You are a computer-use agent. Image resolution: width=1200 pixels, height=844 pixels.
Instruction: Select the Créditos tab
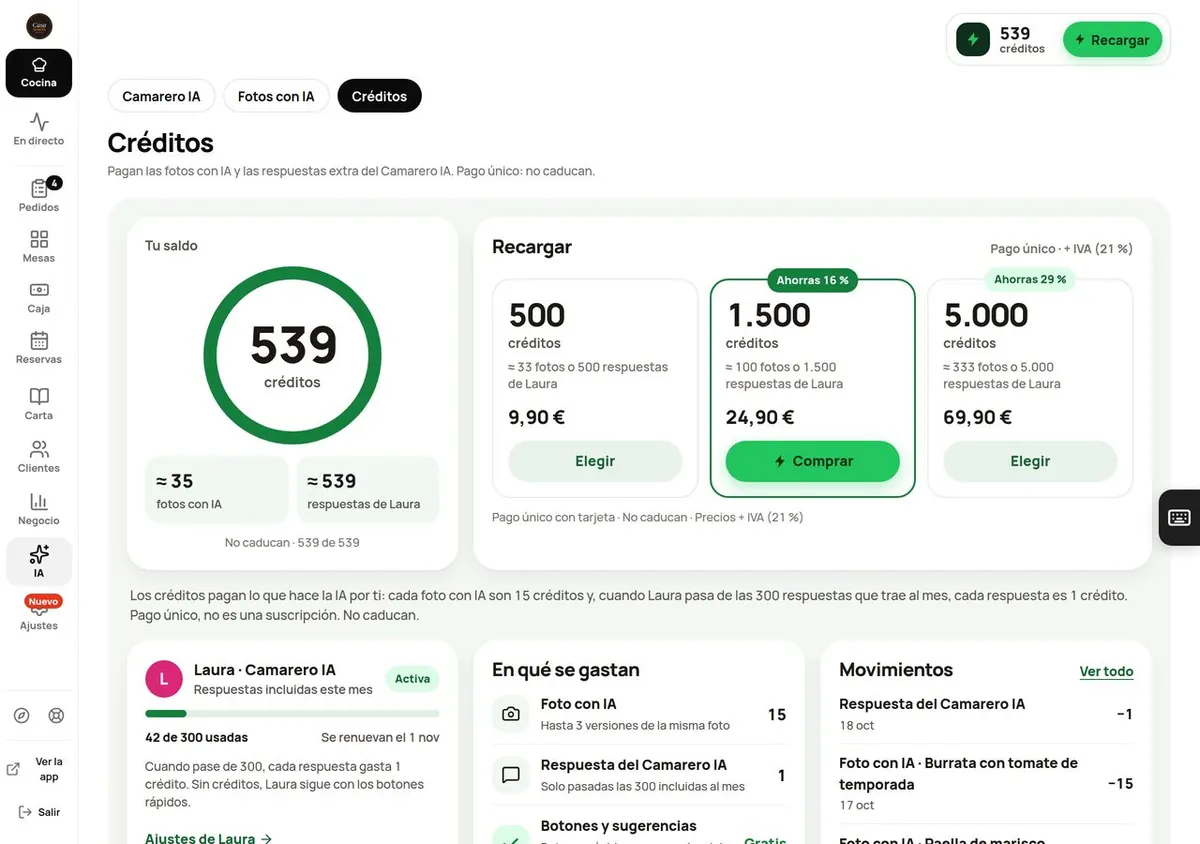click(379, 96)
